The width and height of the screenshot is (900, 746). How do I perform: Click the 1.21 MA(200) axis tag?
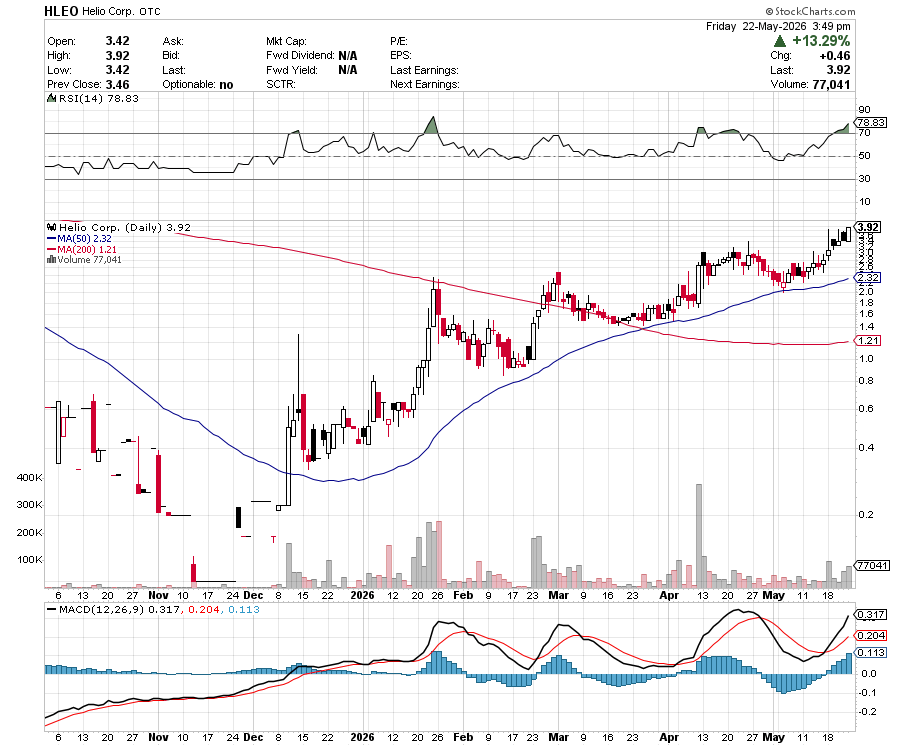[x=868, y=340]
